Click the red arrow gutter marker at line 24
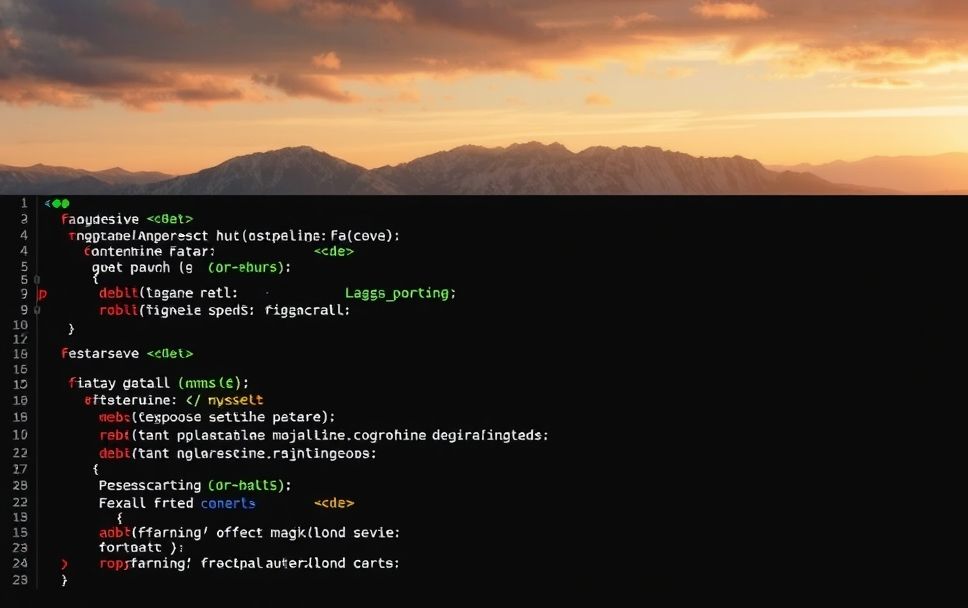This screenshot has width=968, height=608. coord(64,564)
